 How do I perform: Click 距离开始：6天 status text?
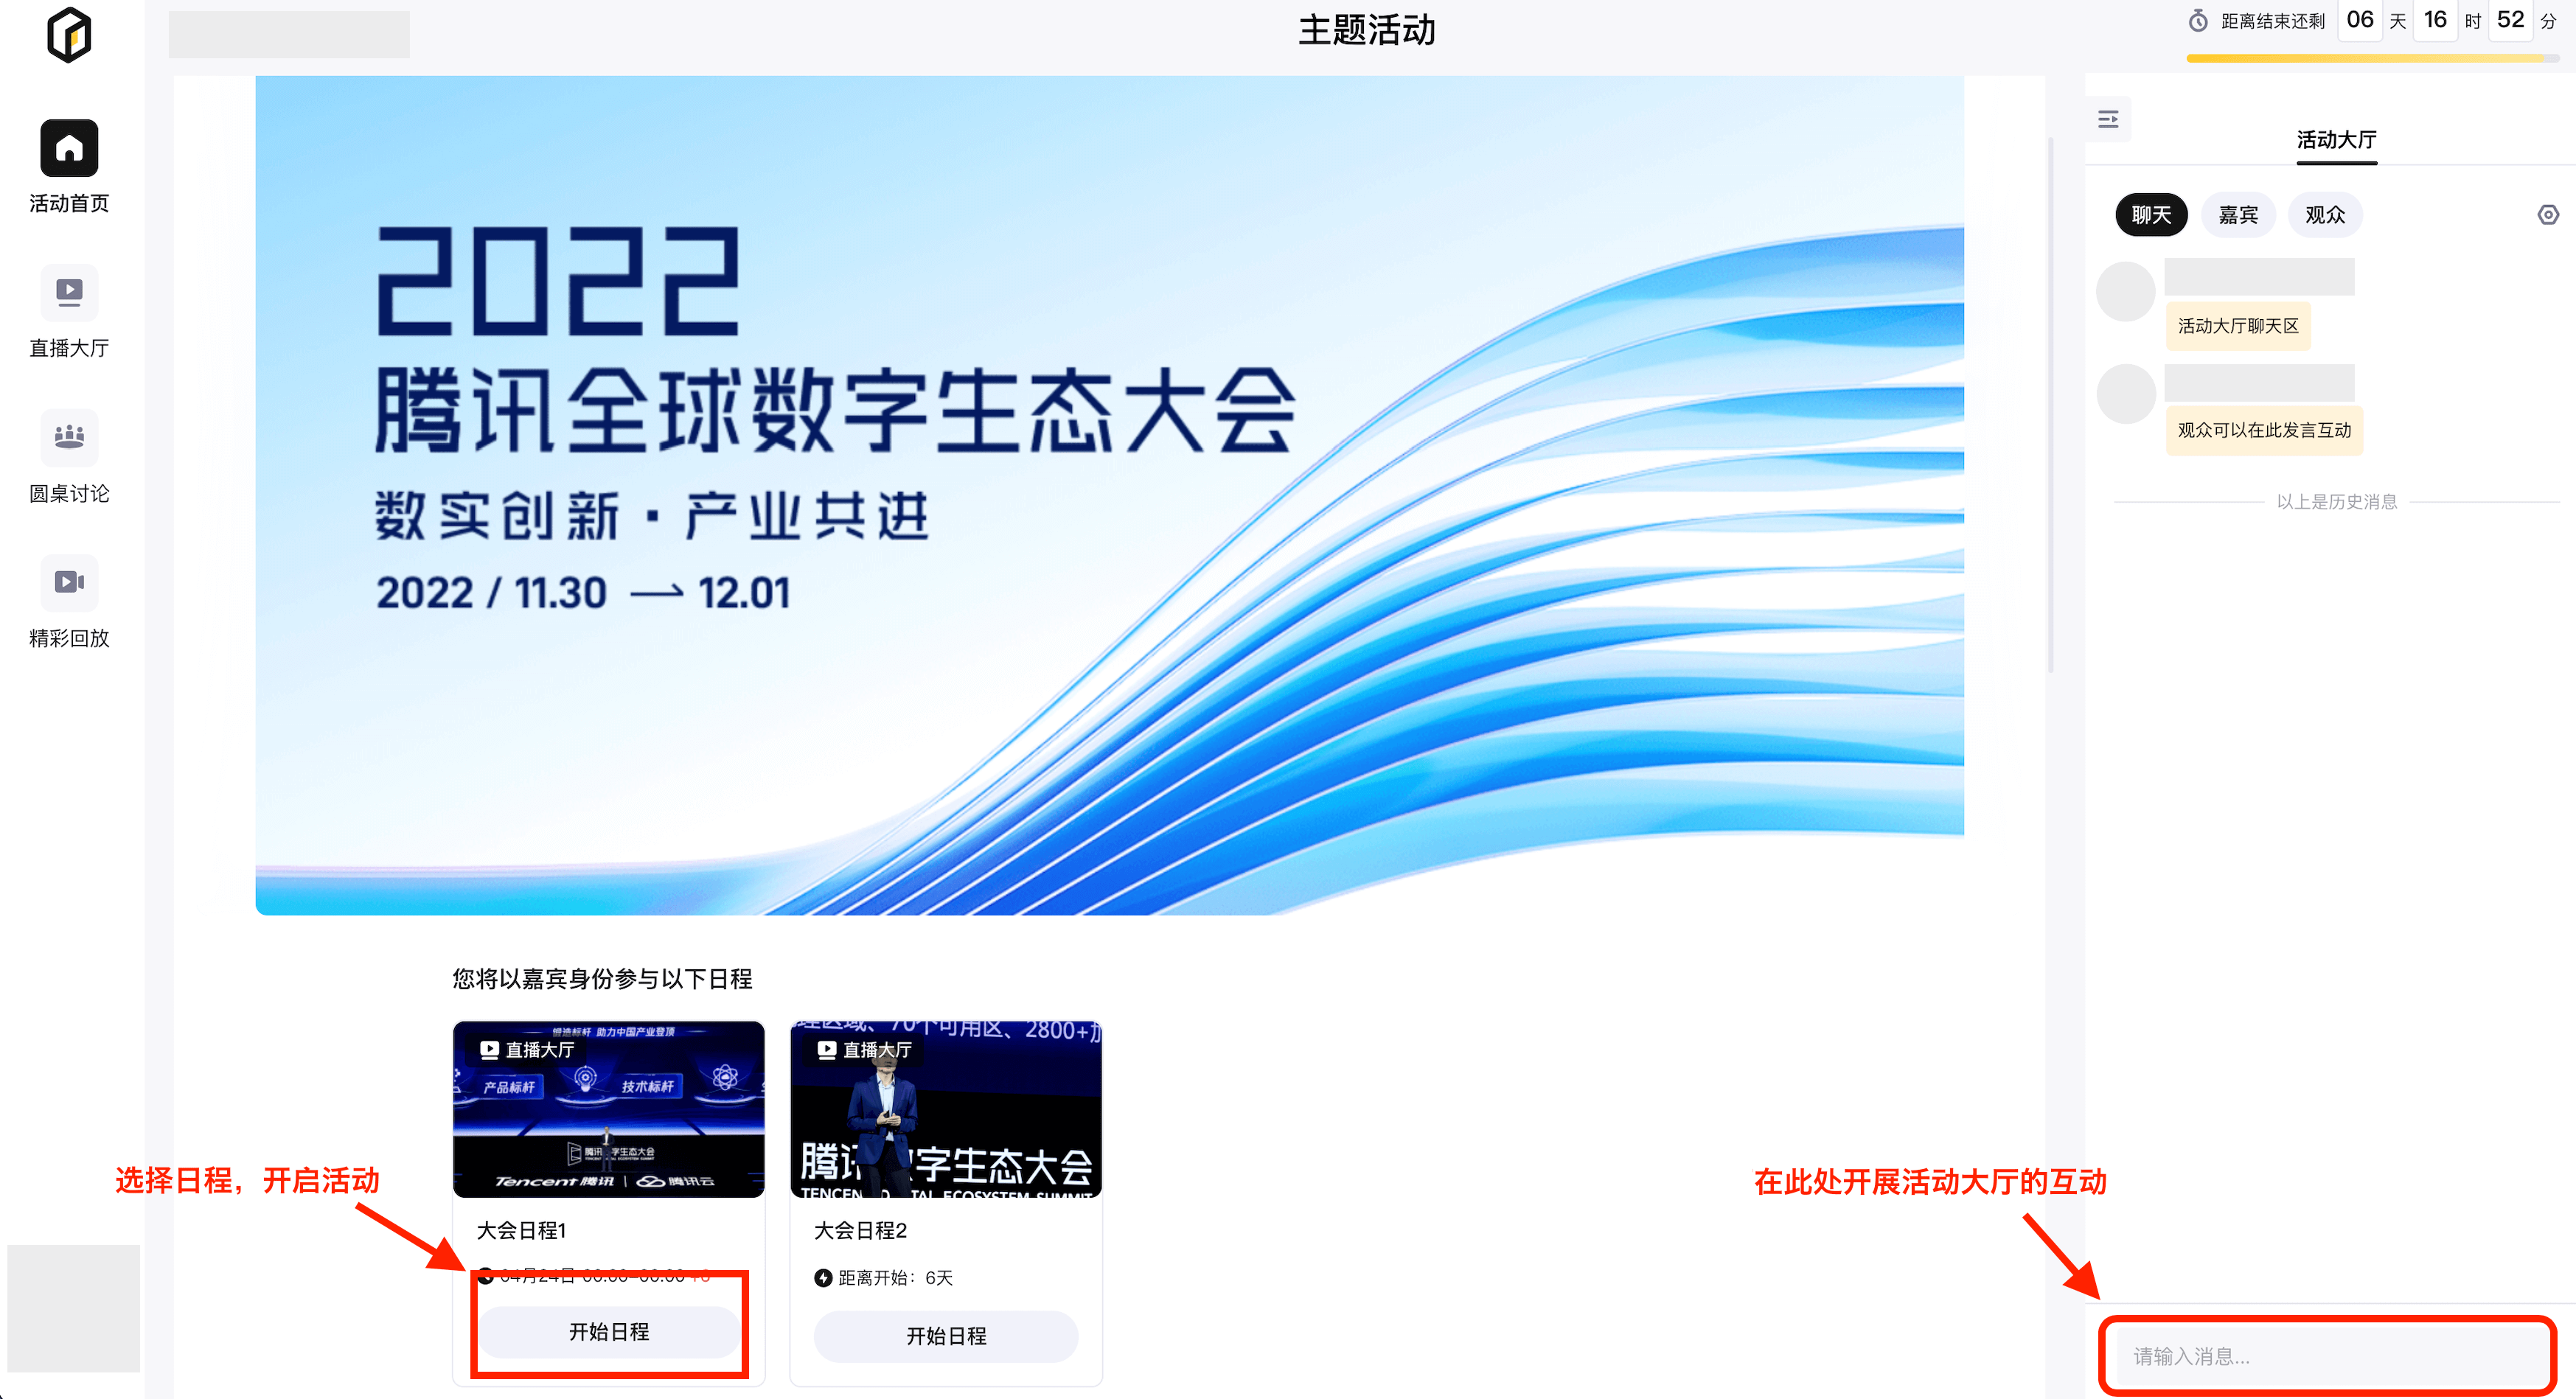(x=895, y=1277)
